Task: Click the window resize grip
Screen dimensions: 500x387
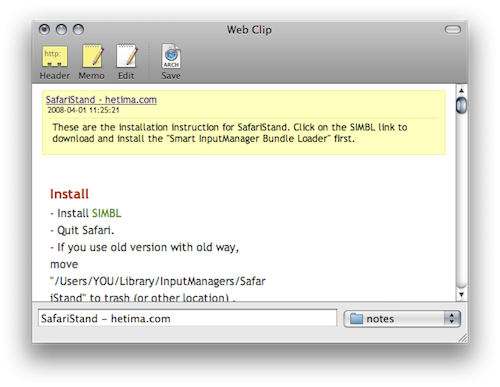Action: (x=463, y=338)
